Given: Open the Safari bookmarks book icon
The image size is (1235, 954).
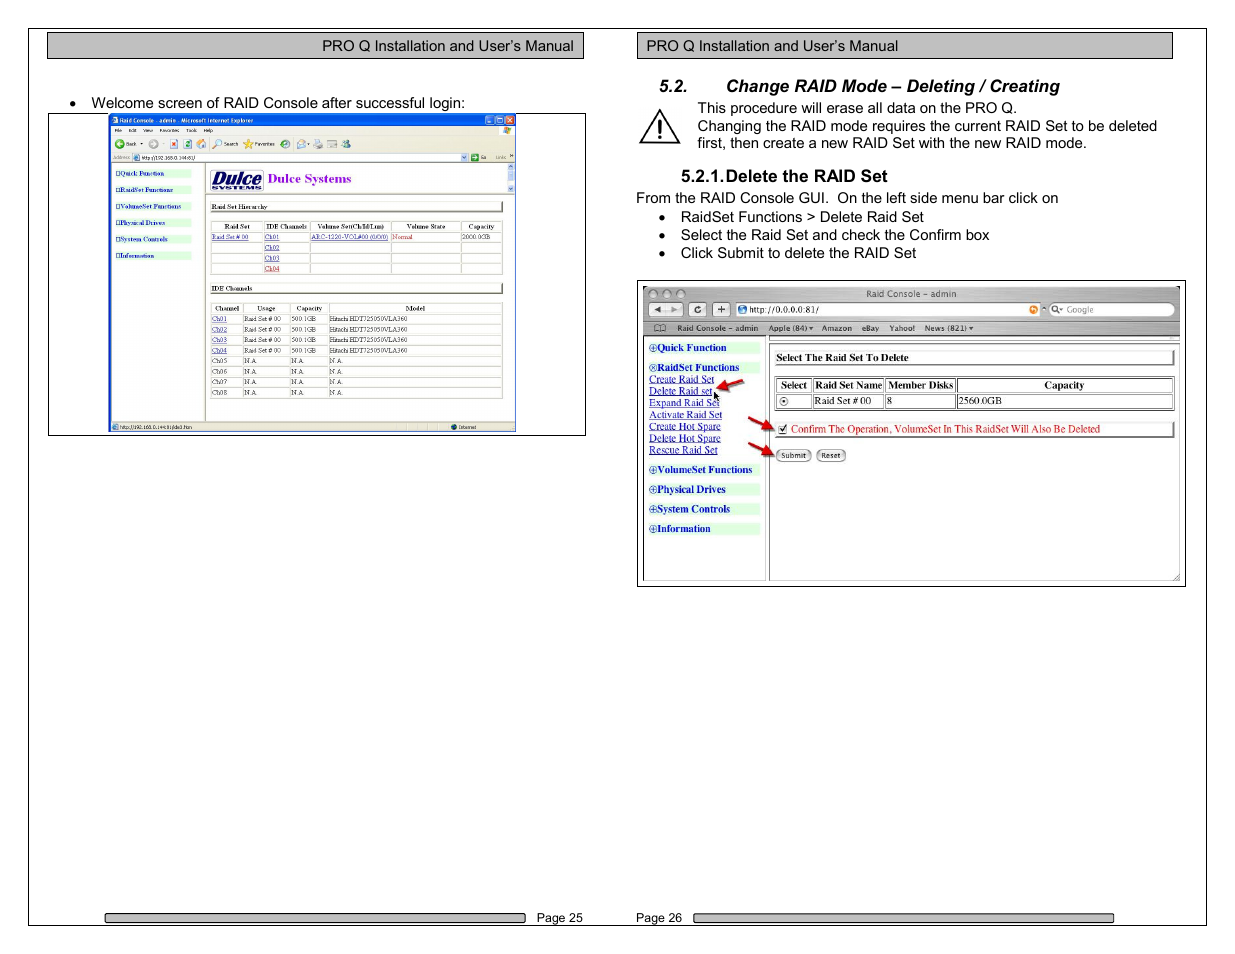Looking at the screenshot, I should pyautogui.click(x=660, y=328).
